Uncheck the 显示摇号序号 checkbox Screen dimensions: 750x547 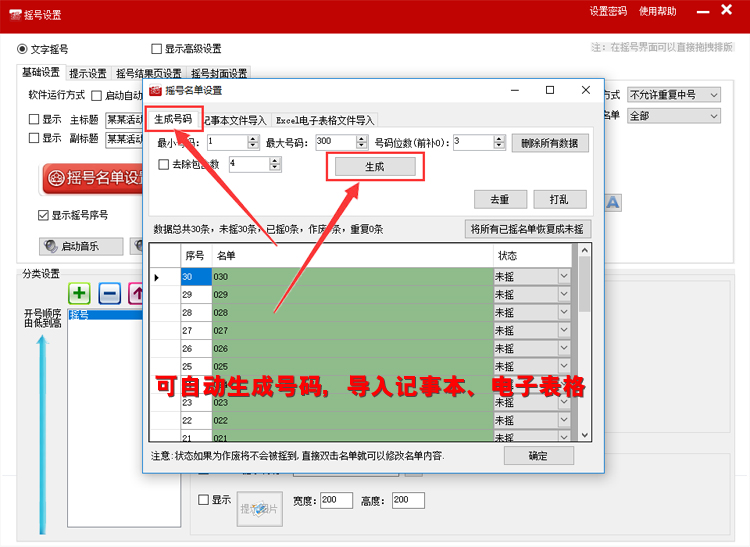click(43, 215)
